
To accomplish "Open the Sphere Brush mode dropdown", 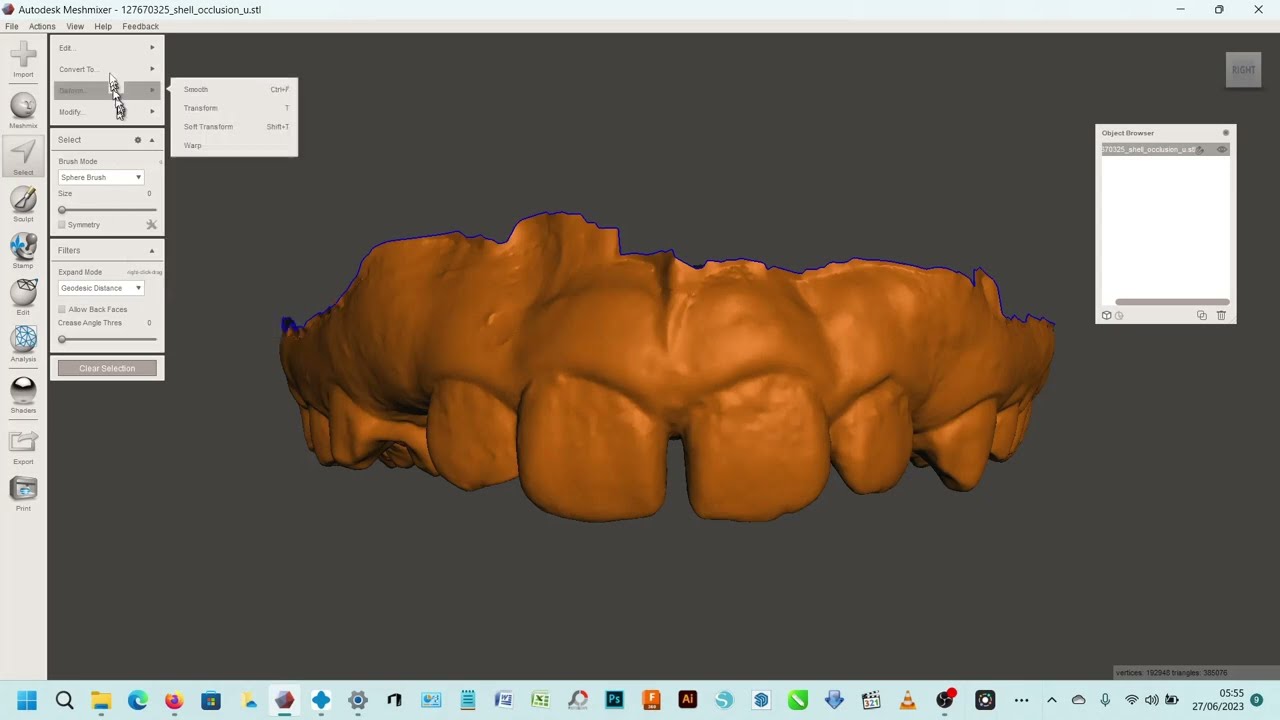I will 101,177.
